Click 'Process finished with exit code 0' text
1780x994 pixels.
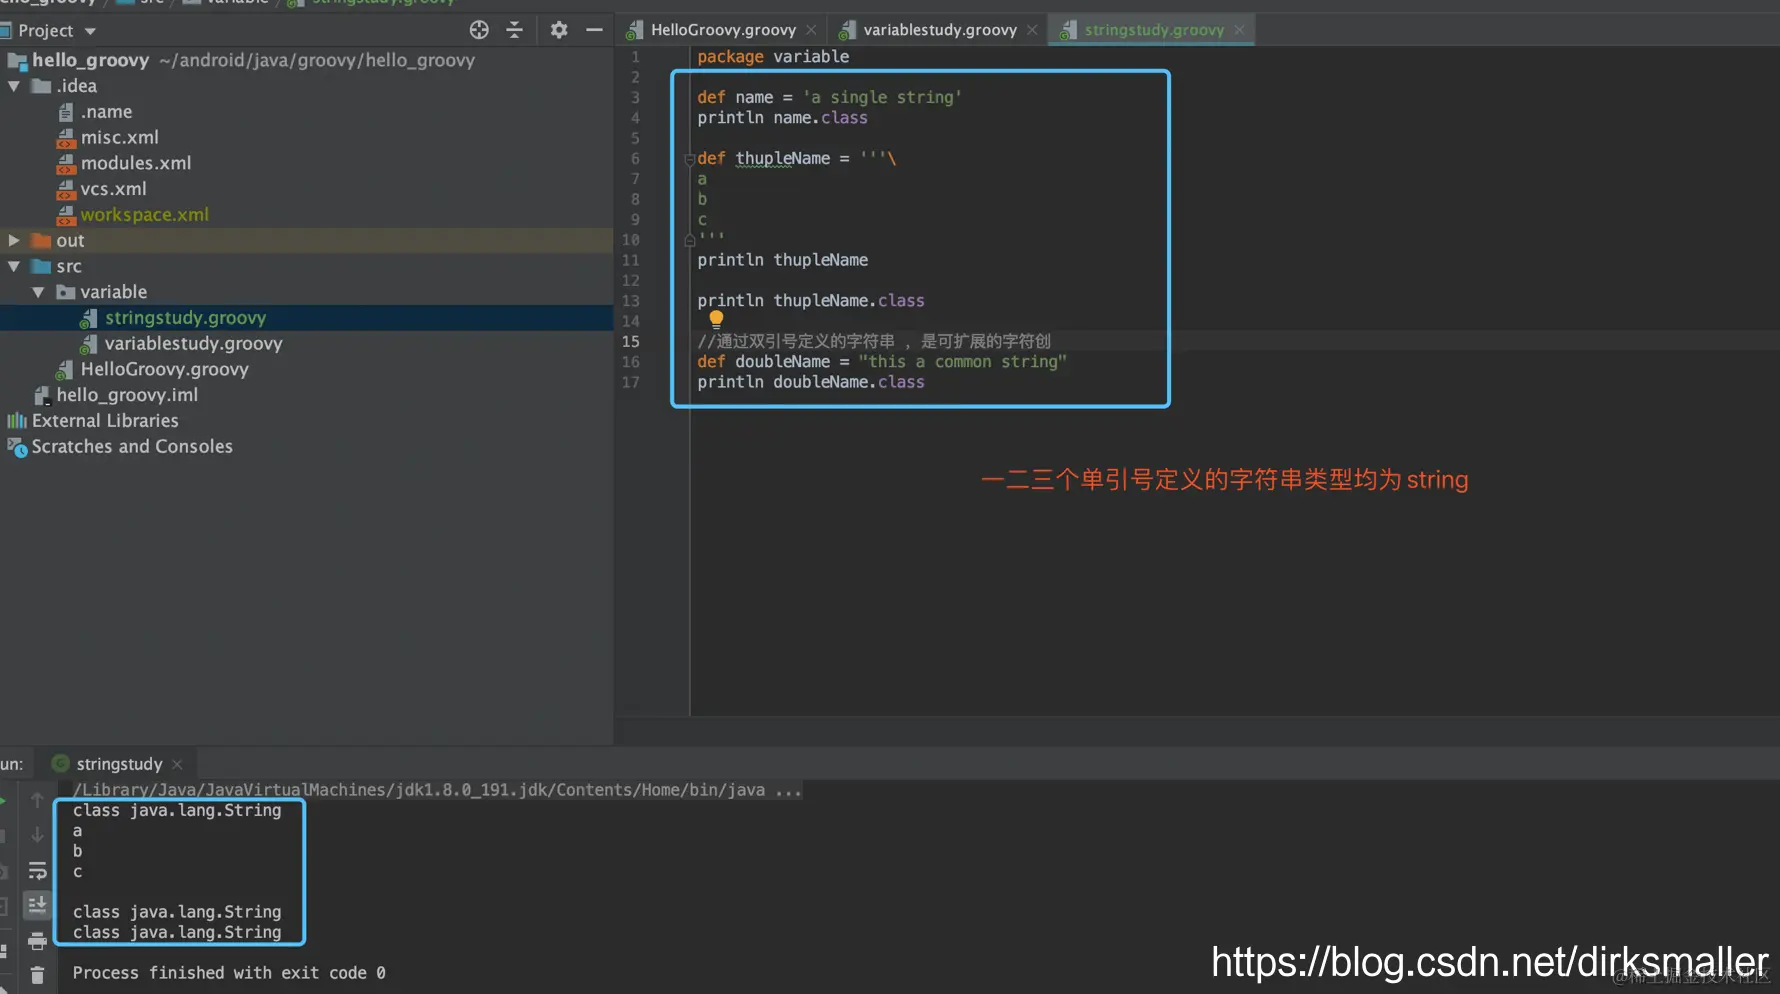pyautogui.click(x=229, y=973)
